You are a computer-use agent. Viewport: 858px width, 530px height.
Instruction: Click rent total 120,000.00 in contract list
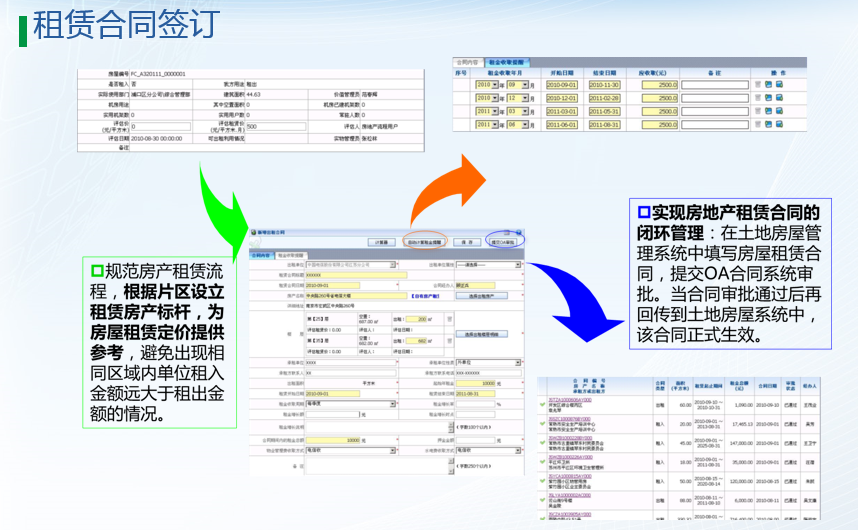tap(741, 481)
